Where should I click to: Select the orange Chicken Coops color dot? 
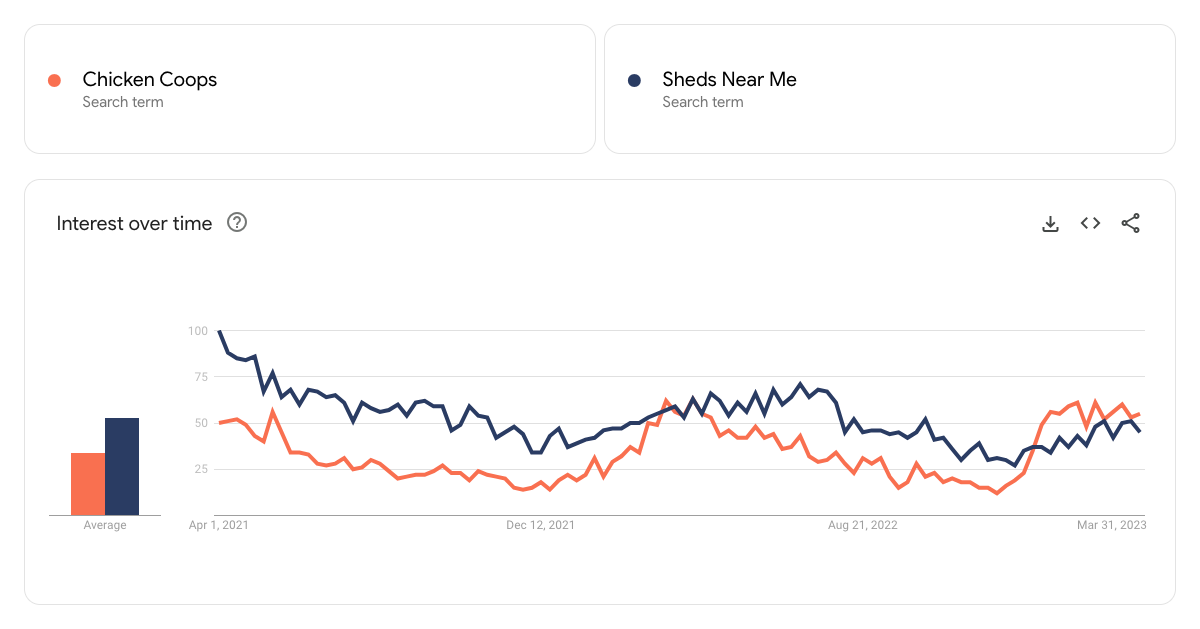tap(54, 80)
